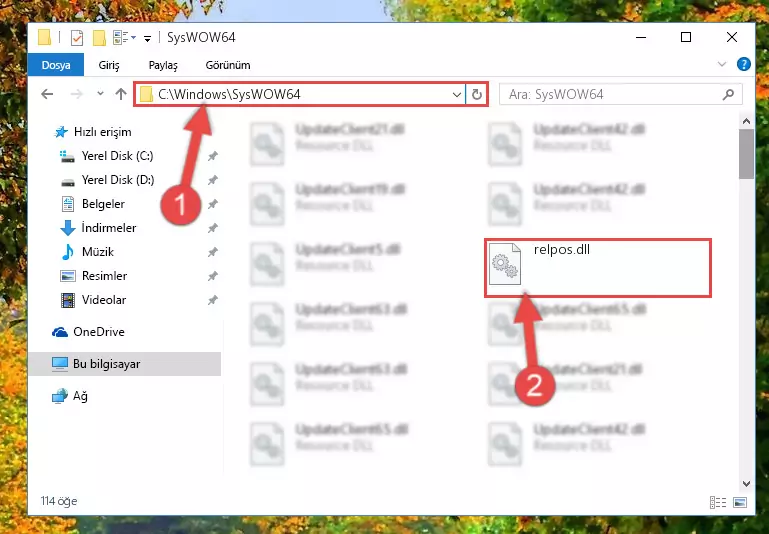Screen dimensions: 769x534
Task: Click the vertical scrollbar thumb
Action: (x=746, y=154)
